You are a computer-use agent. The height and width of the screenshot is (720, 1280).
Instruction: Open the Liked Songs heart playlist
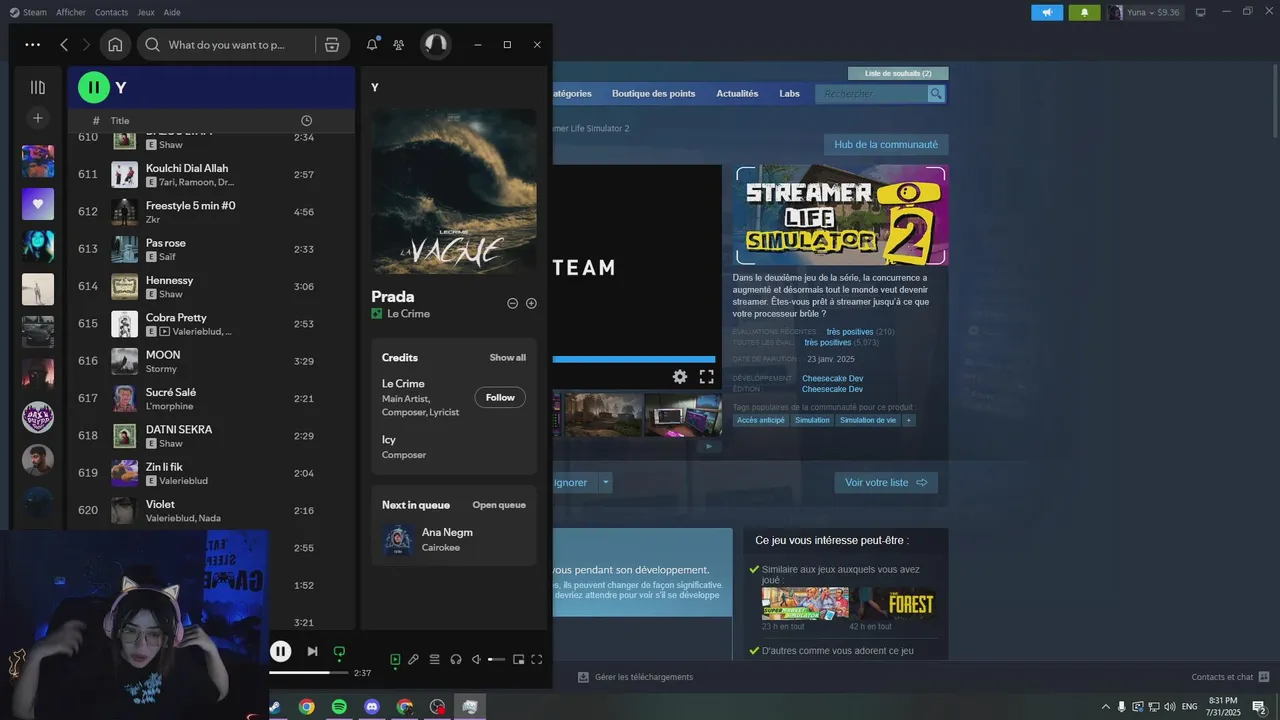pos(38,204)
